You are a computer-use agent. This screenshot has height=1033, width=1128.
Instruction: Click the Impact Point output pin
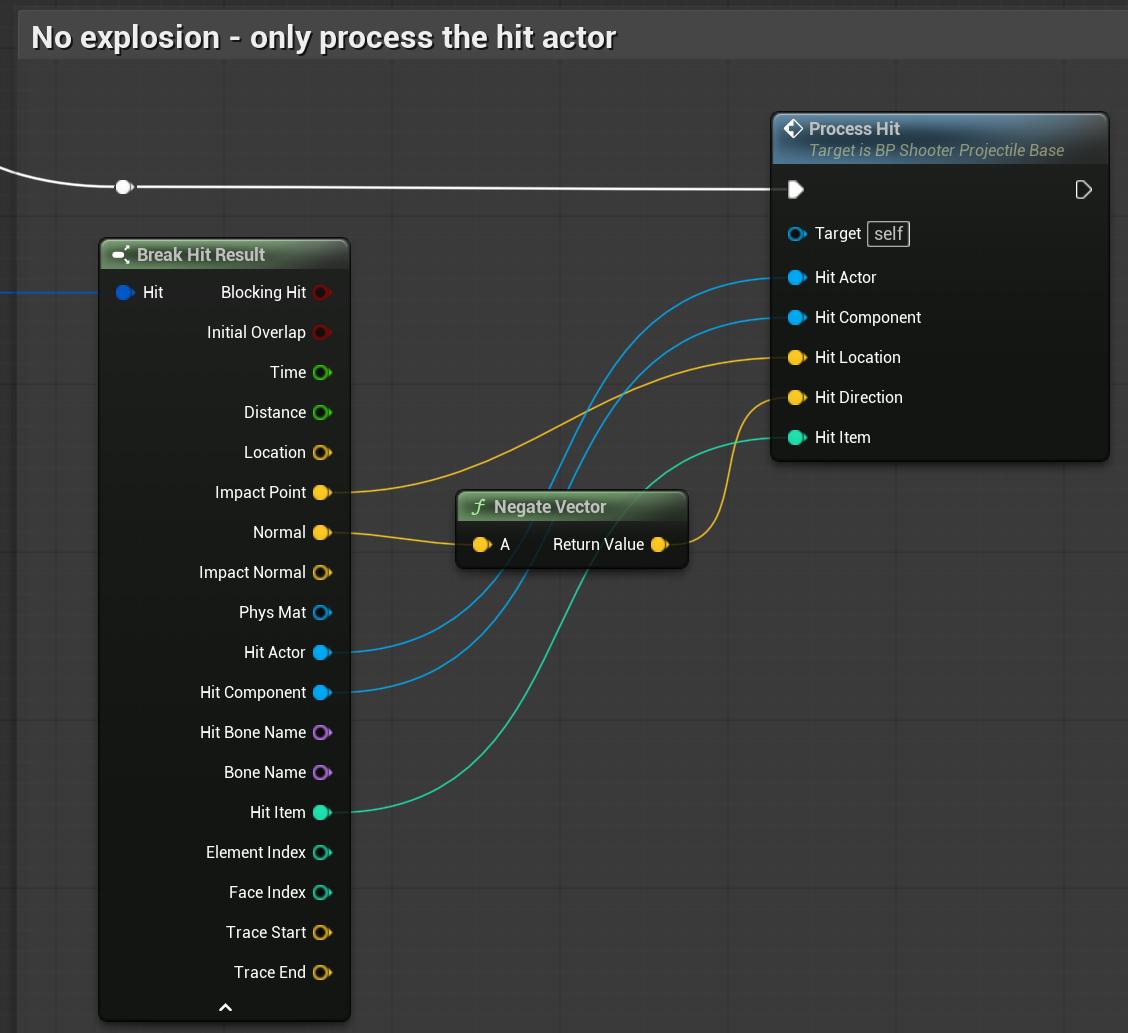click(321, 492)
